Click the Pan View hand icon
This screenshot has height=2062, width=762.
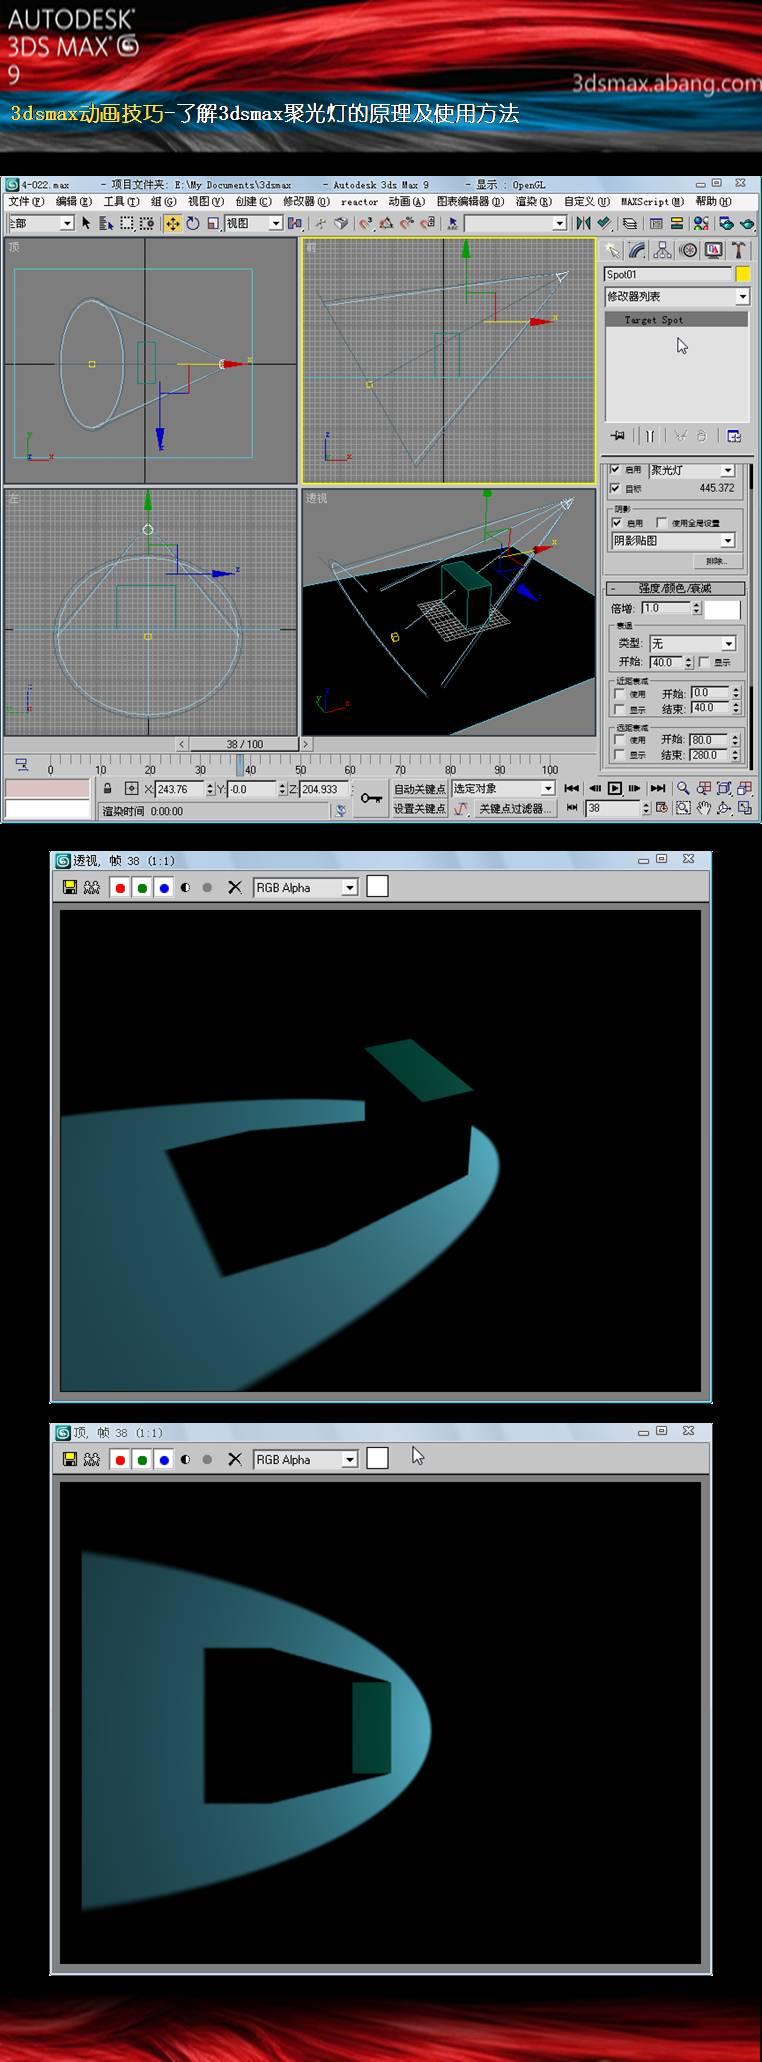tap(704, 808)
